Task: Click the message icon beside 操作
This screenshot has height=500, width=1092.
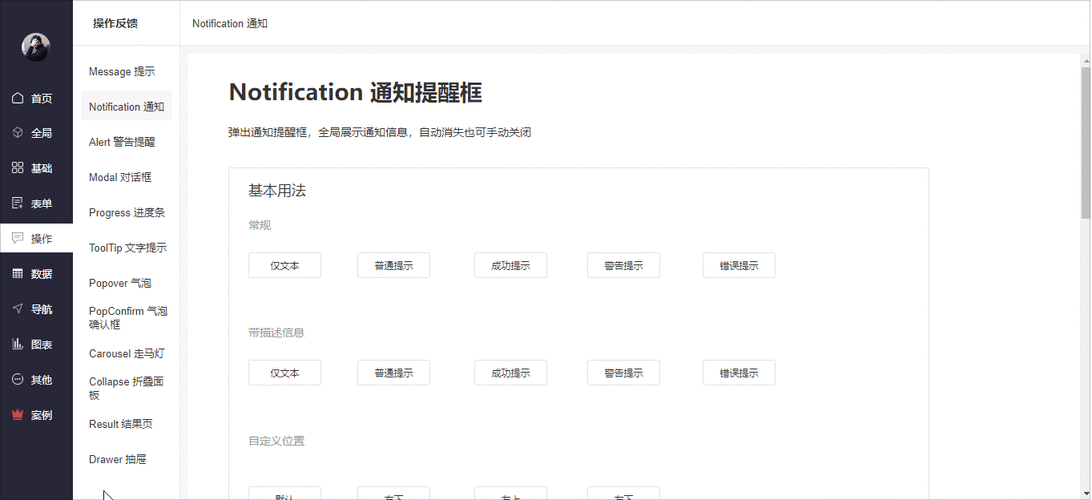Action: (x=18, y=238)
